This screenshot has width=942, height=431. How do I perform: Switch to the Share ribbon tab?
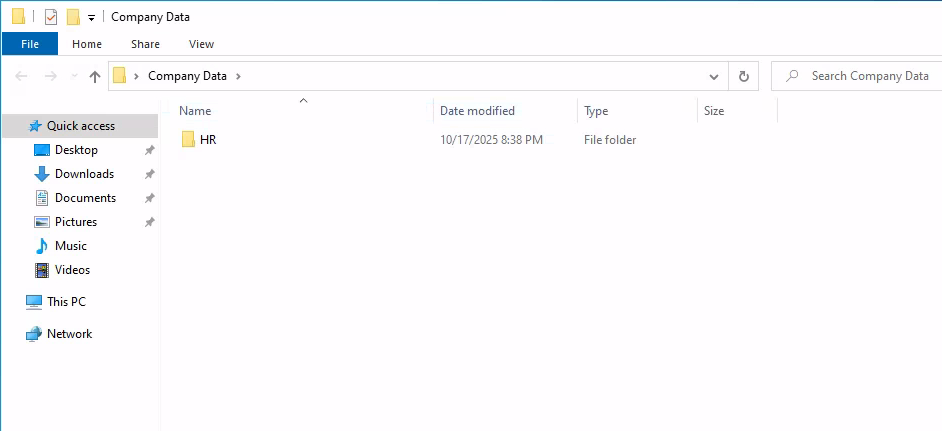click(145, 44)
